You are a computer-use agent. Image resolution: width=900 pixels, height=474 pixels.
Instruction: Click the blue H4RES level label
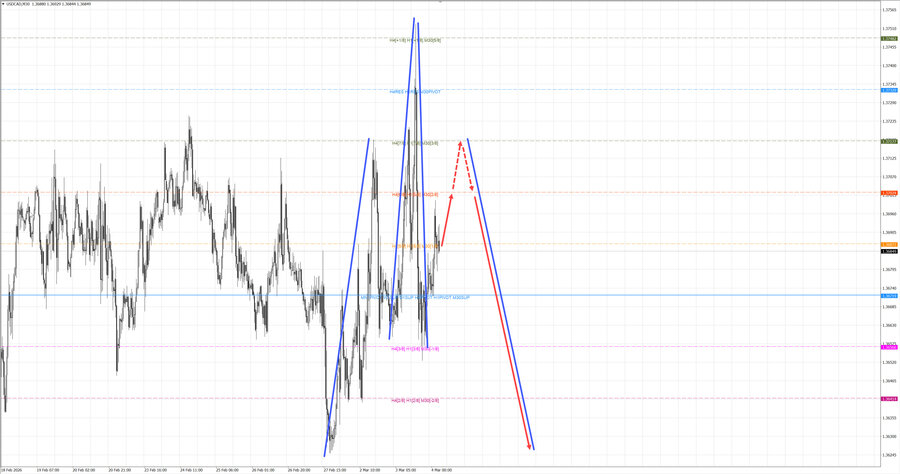415,92
